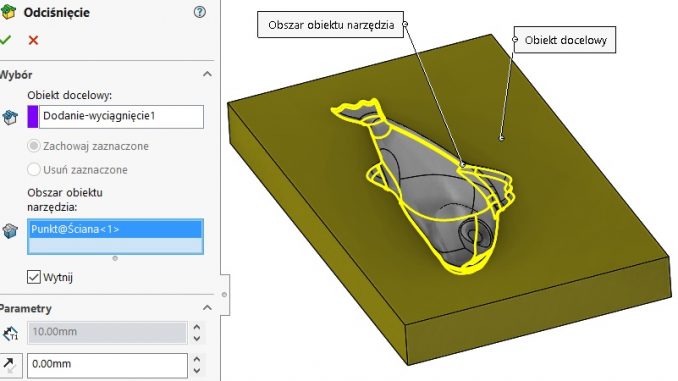Image resolution: width=678 pixels, height=381 pixels.
Task: Click the thickness T1 parameter icon
Action: [x=10, y=333]
